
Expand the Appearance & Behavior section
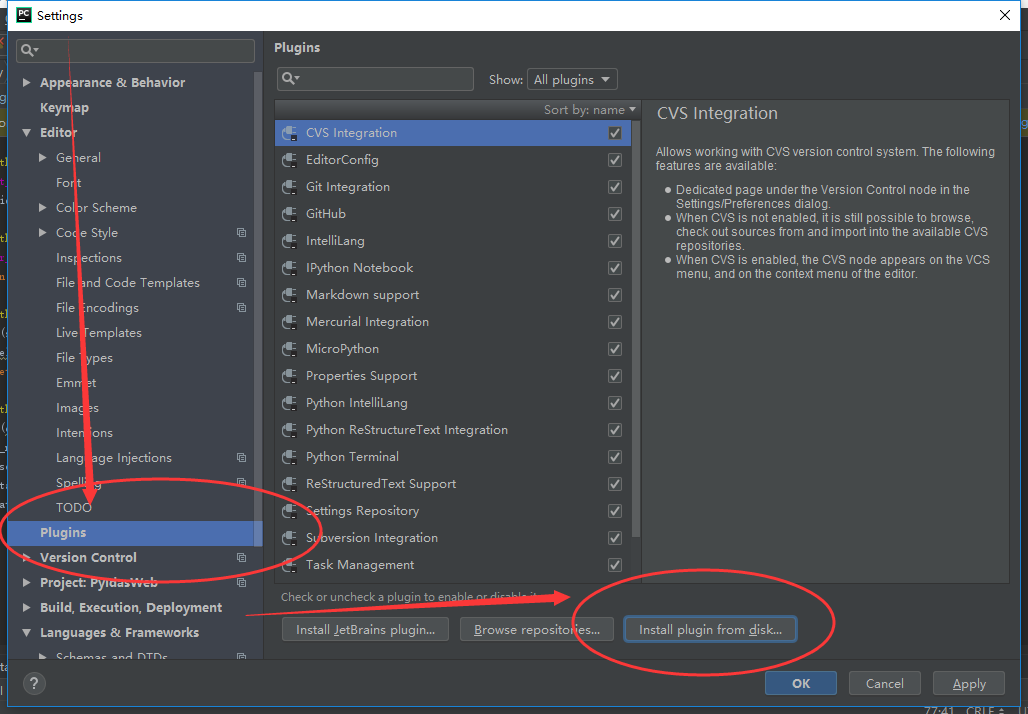(x=27, y=83)
